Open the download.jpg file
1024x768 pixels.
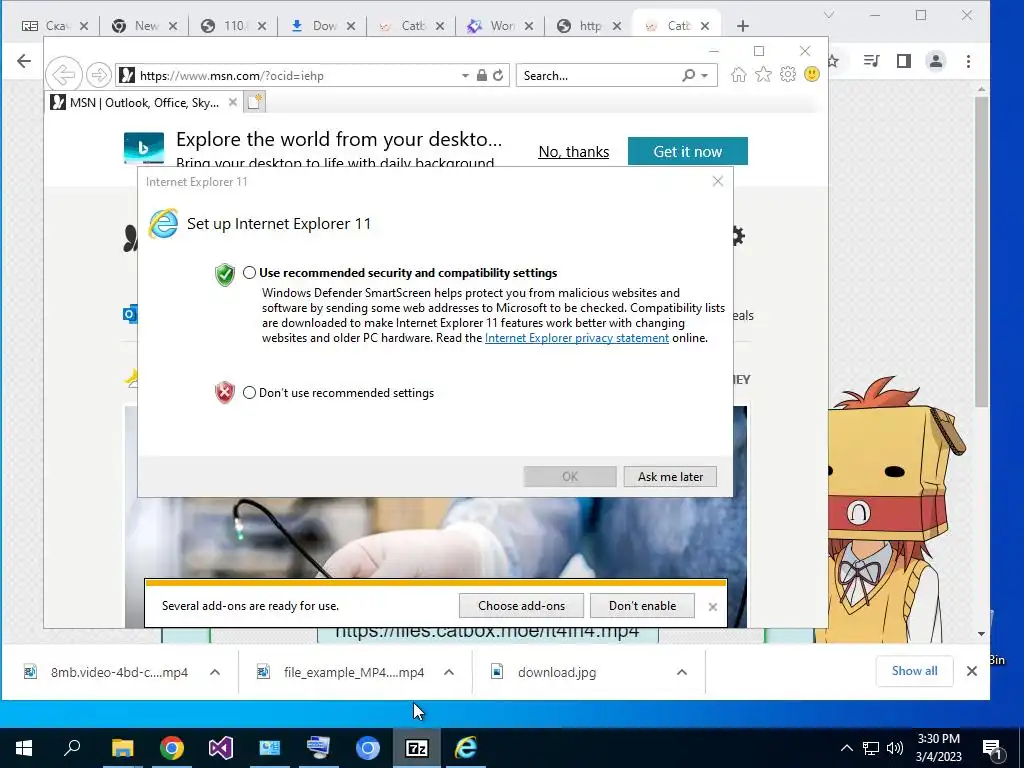pyautogui.click(x=556, y=672)
